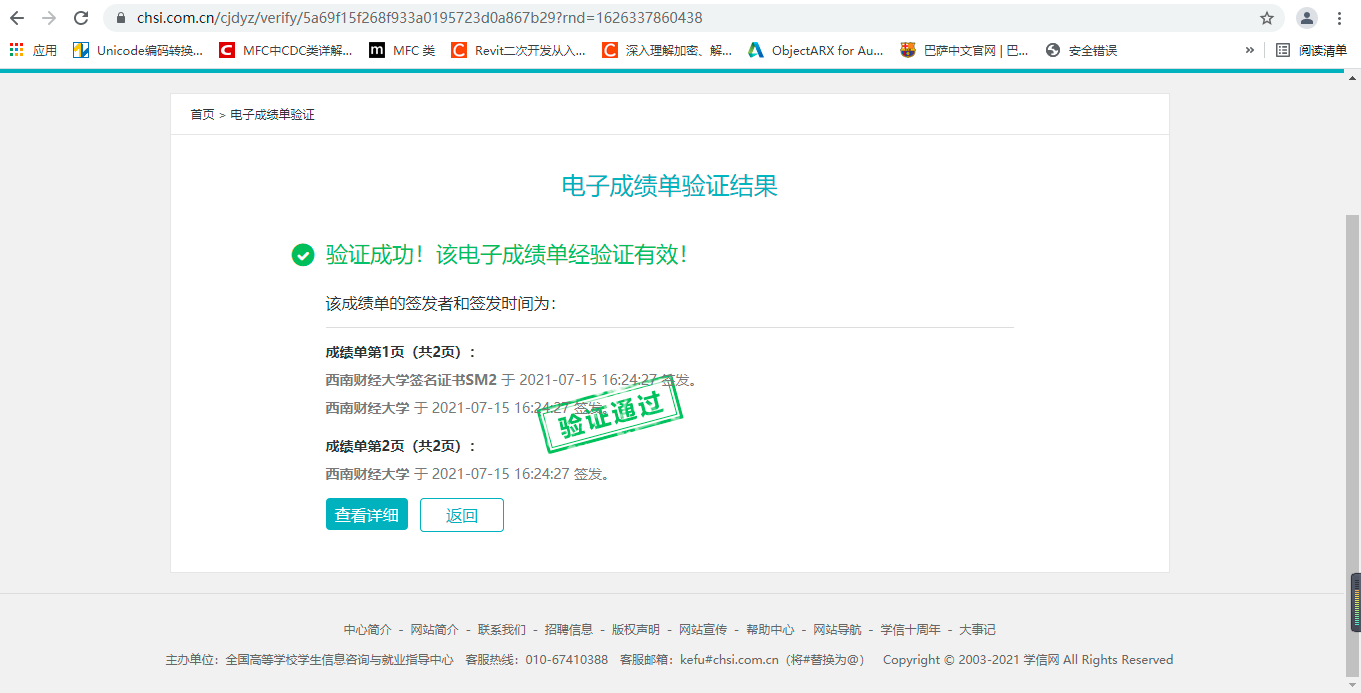Open Chrome profile avatar menu

1307,18
